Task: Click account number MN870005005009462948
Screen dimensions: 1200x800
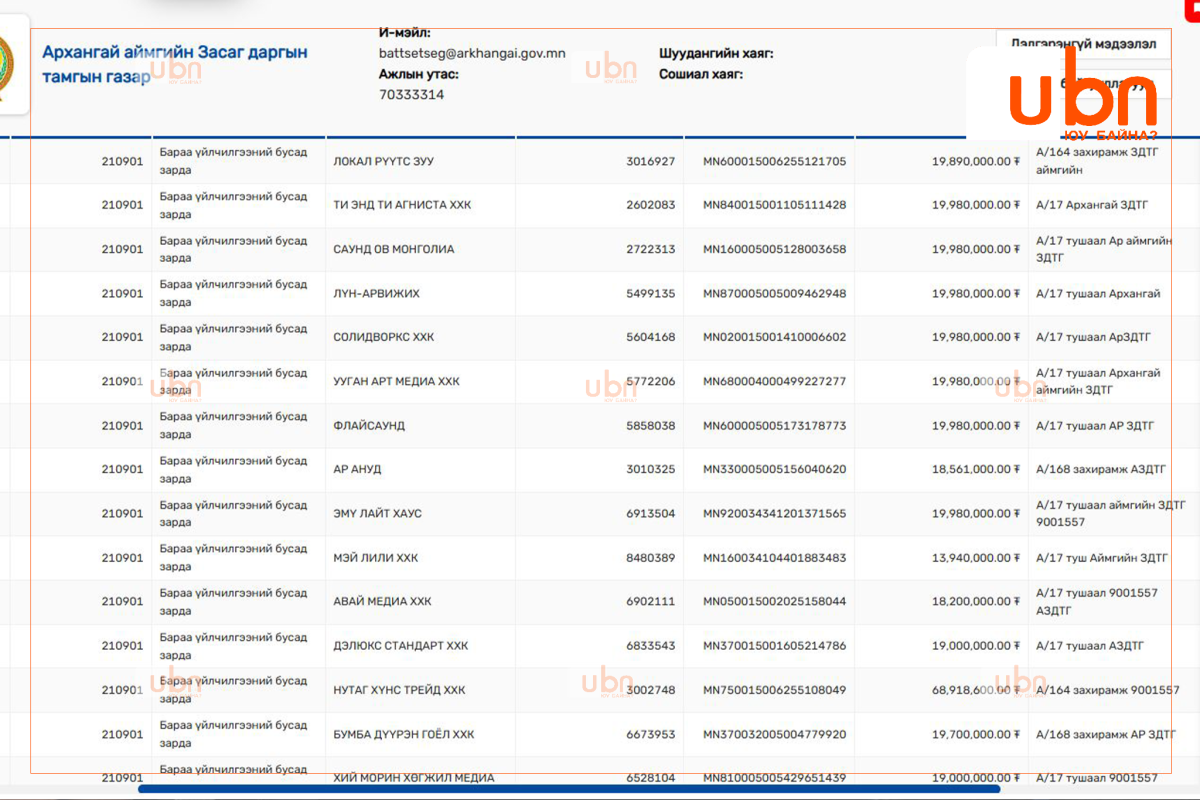Action: [775, 293]
